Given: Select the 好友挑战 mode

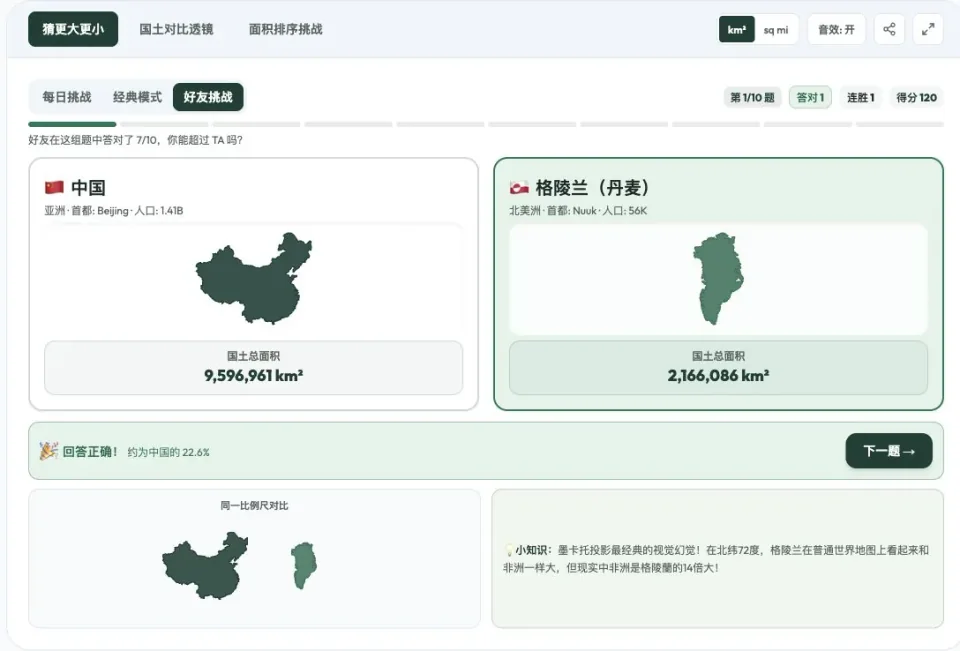Looking at the screenshot, I should click(208, 97).
